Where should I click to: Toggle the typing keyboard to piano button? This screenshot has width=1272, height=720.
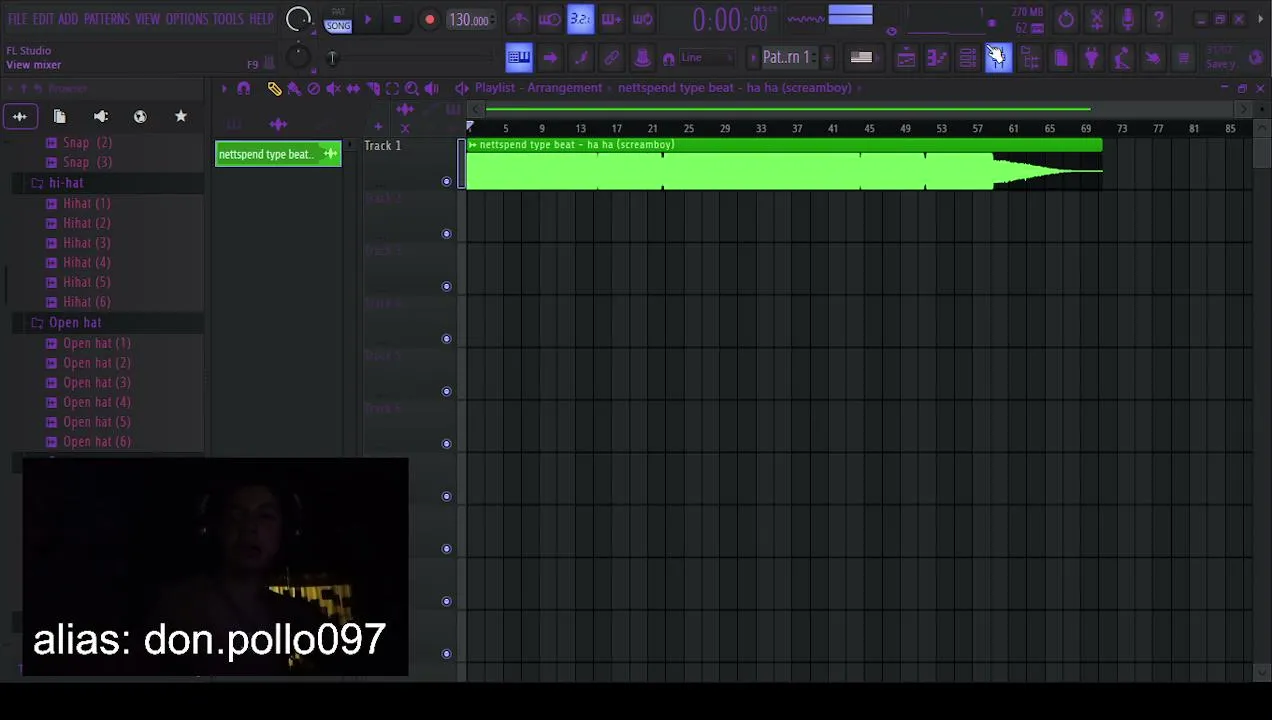519,58
